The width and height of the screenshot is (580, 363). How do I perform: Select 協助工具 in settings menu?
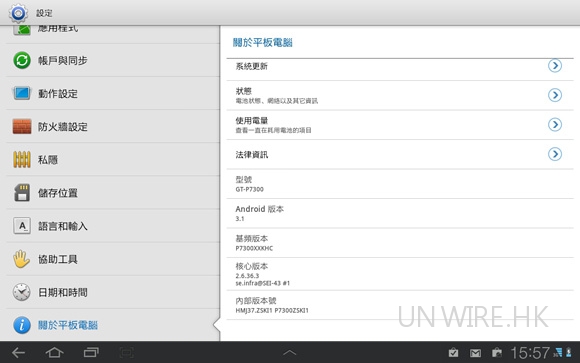[113, 259]
